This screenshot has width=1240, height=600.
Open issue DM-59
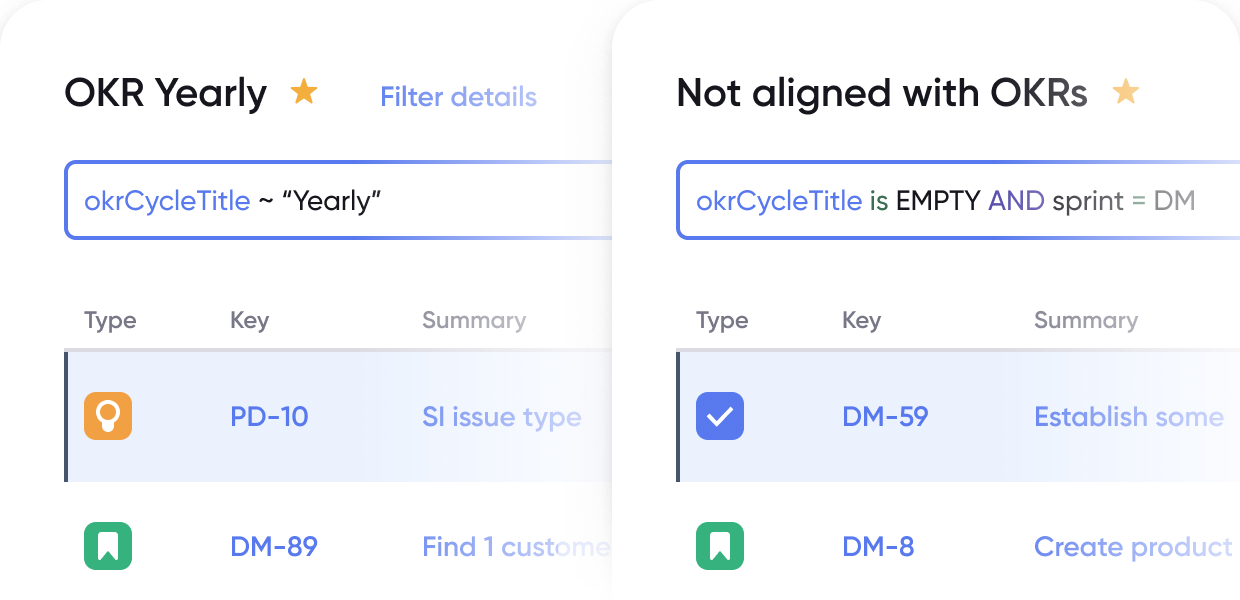tap(885, 416)
